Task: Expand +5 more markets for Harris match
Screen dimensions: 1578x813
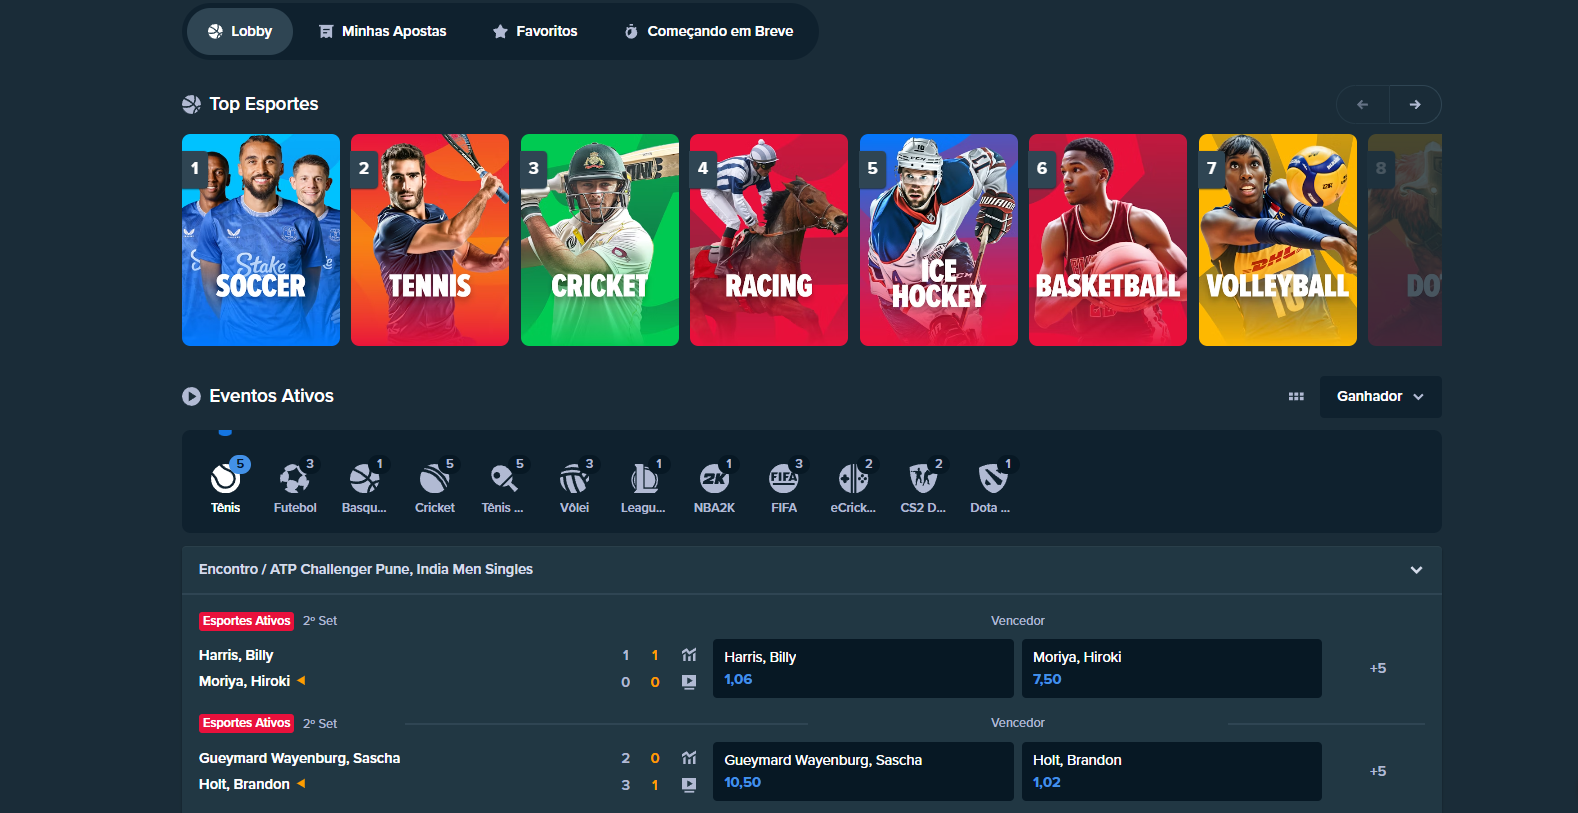Action: [1377, 668]
